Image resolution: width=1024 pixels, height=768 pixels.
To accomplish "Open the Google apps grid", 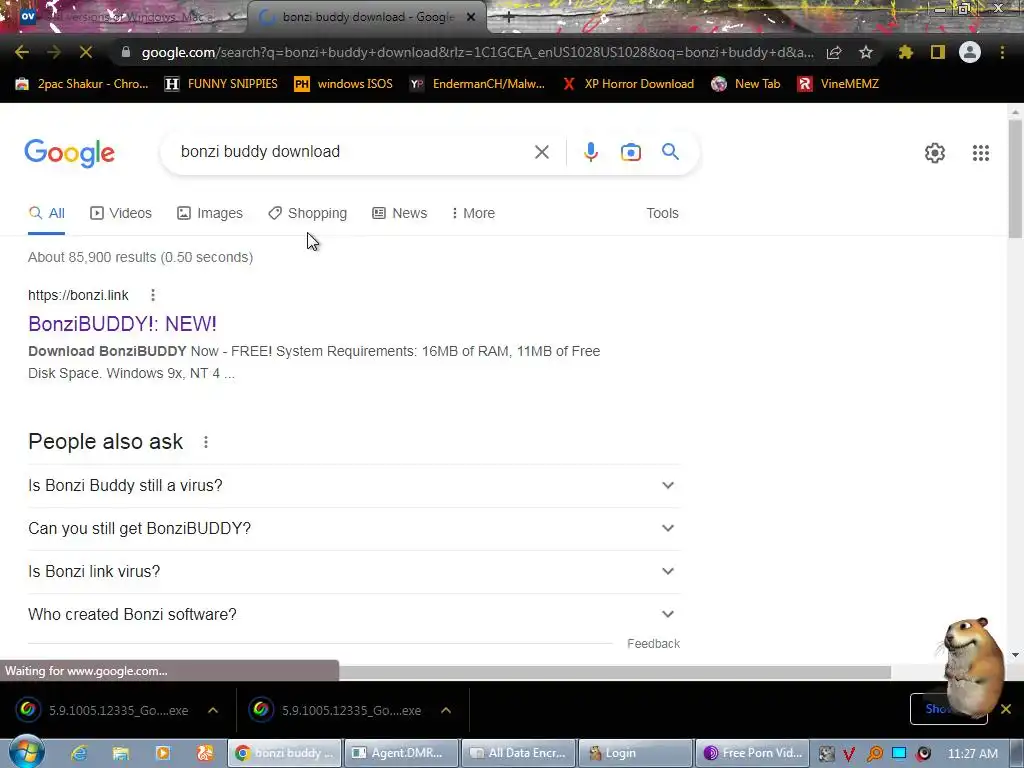I will click(980, 153).
